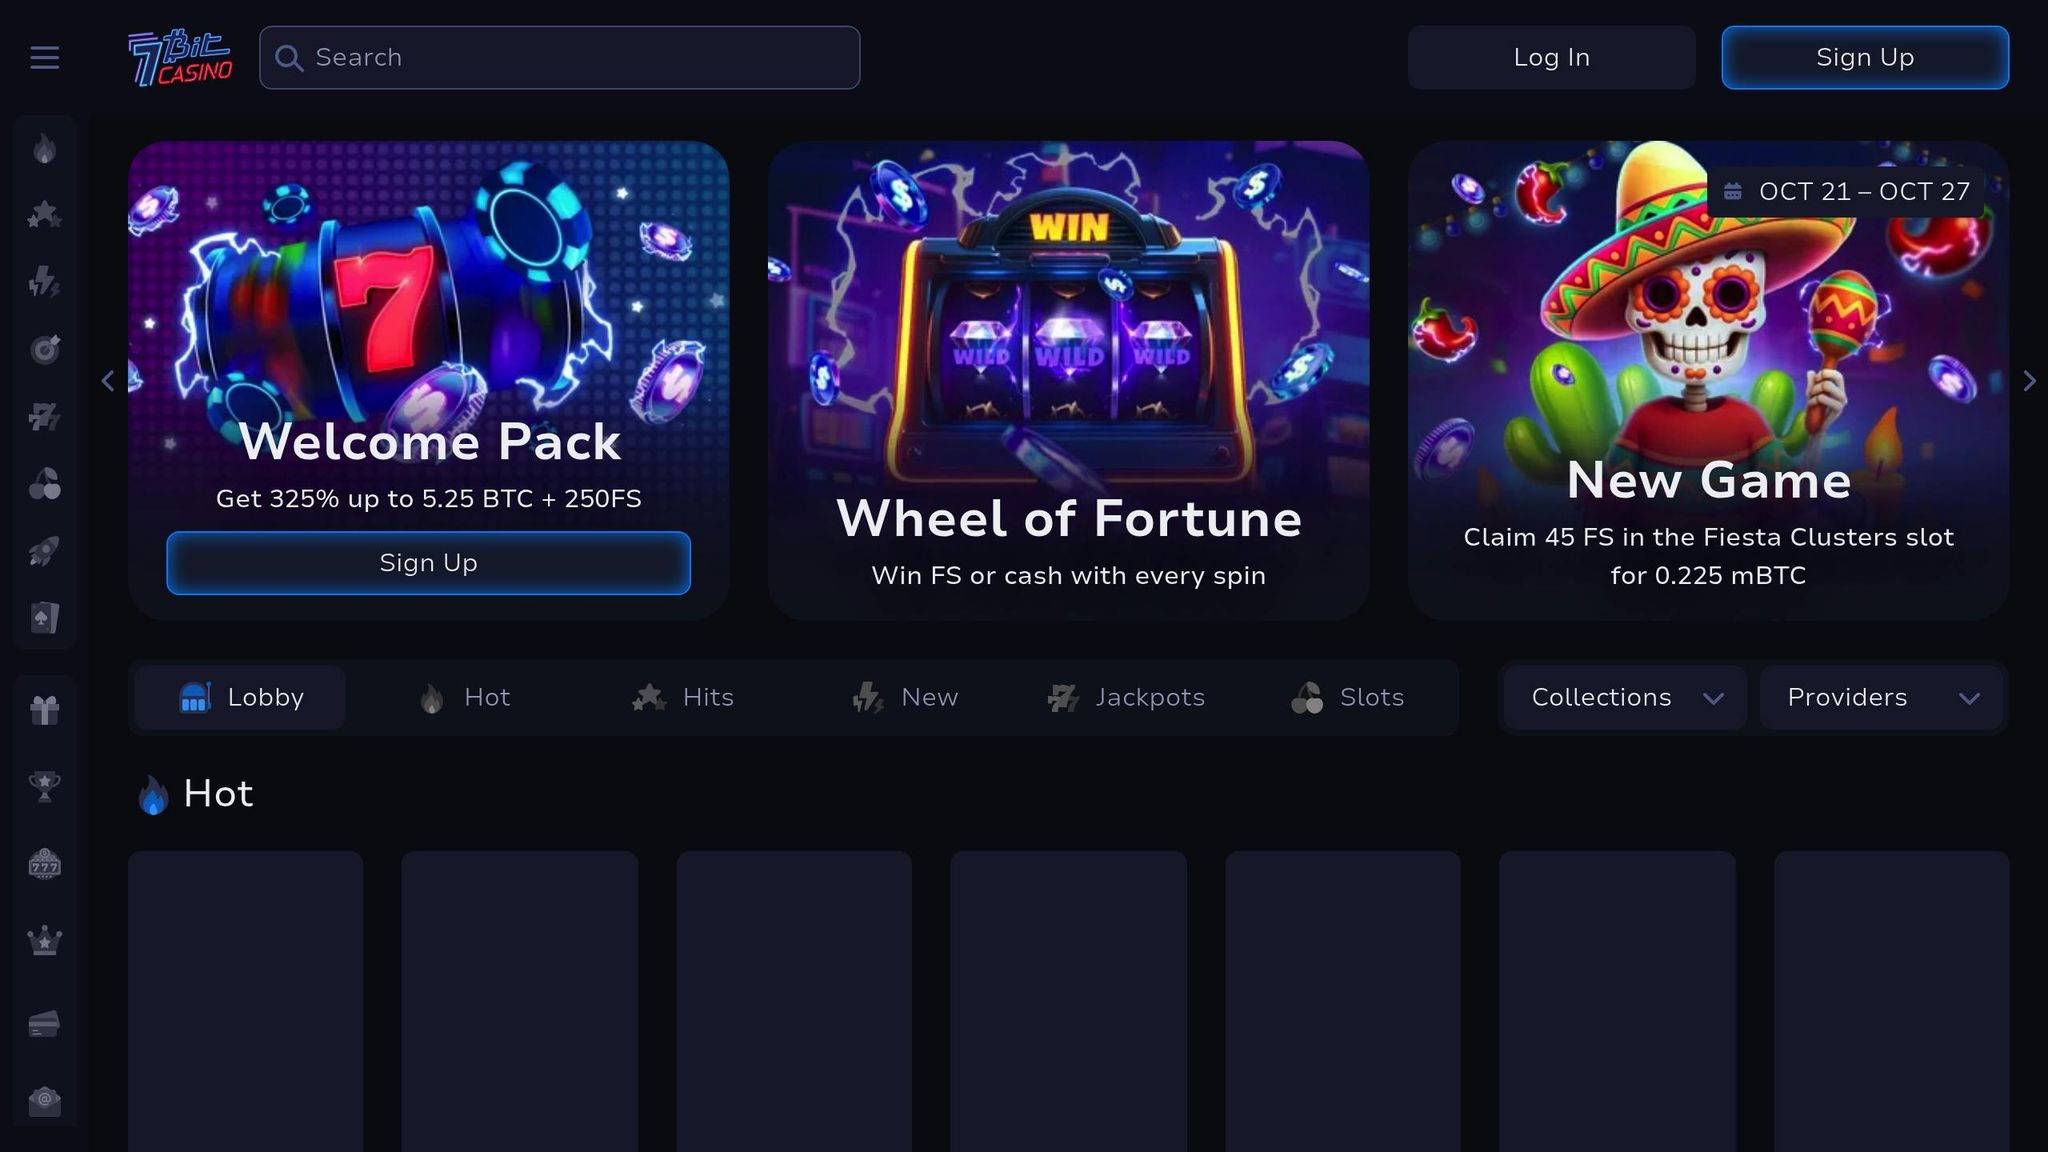Image resolution: width=2048 pixels, height=1152 pixels.
Task: Switch to the Hits tab
Action: tap(683, 697)
